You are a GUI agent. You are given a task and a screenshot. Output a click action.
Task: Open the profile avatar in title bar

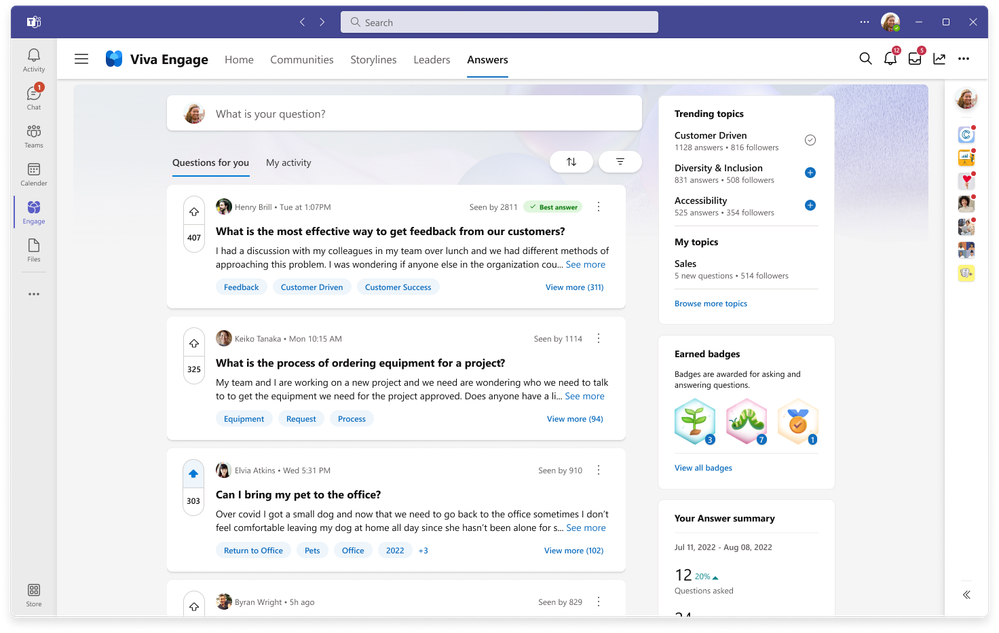(x=890, y=22)
